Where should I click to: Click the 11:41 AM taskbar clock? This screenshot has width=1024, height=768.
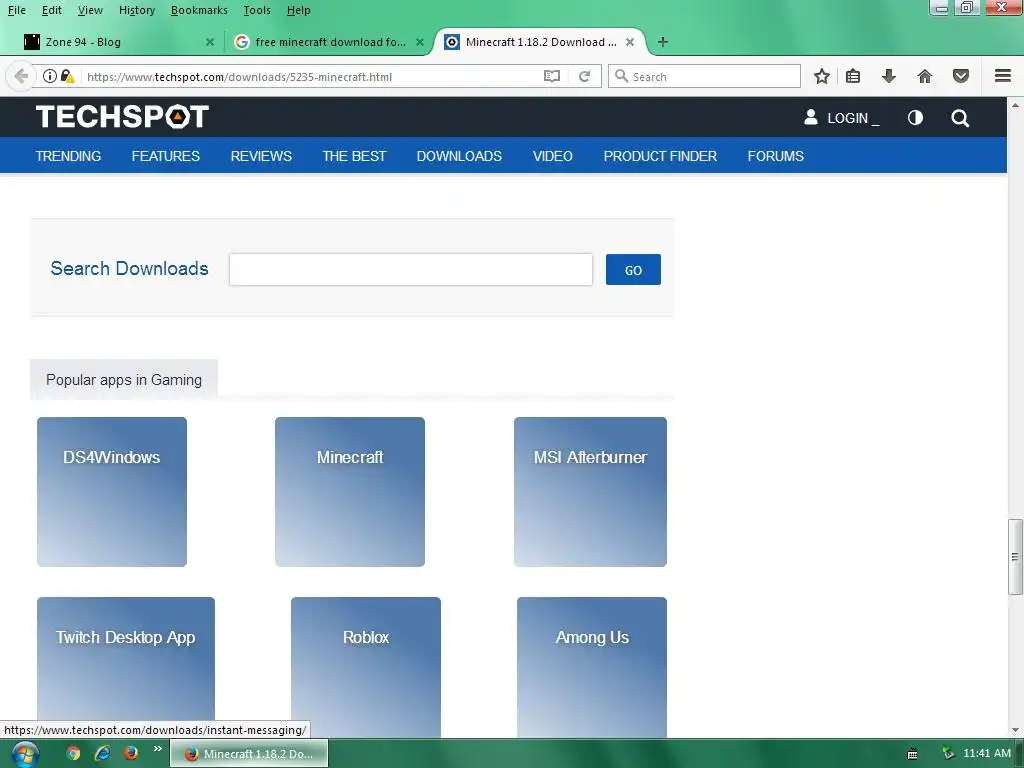(987, 753)
